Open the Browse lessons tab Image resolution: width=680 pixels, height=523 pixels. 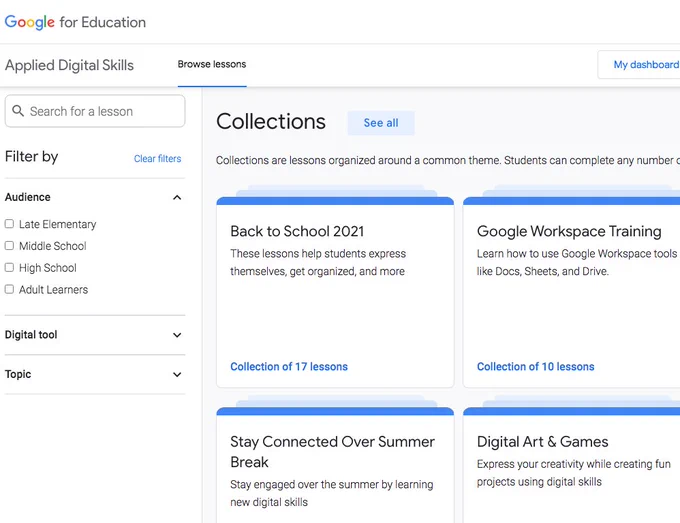212,64
